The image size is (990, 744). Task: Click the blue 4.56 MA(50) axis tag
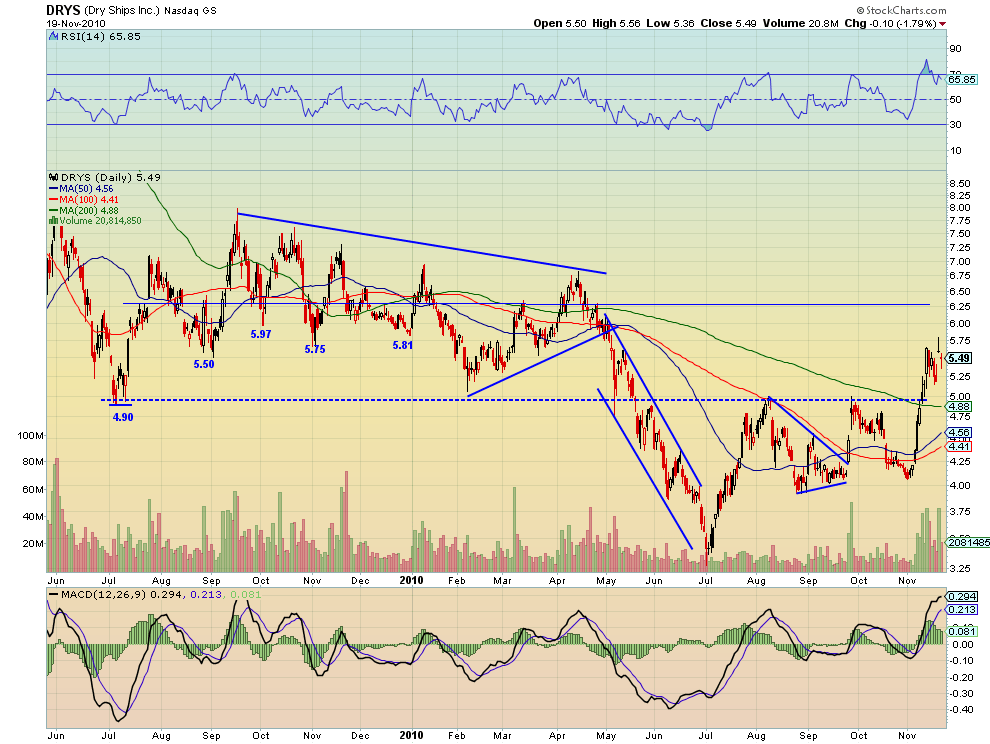click(x=959, y=433)
